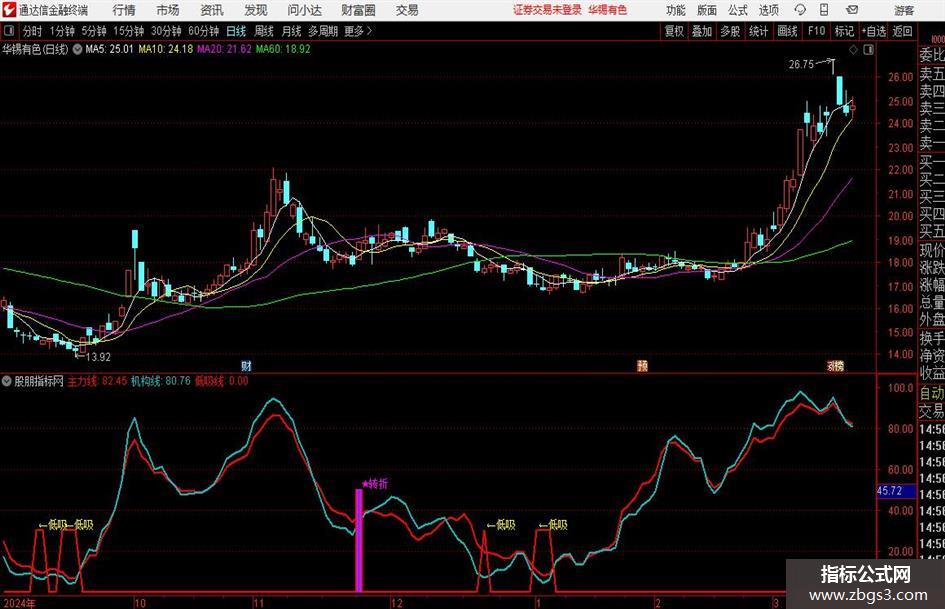This screenshot has height=609, width=945.
Task: Open the 市场 menu
Action: click(168, 10)
